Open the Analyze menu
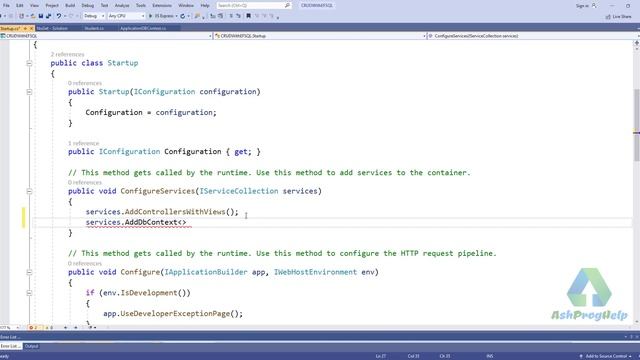This screenshot has height=360, width=640. click(122, 6)
